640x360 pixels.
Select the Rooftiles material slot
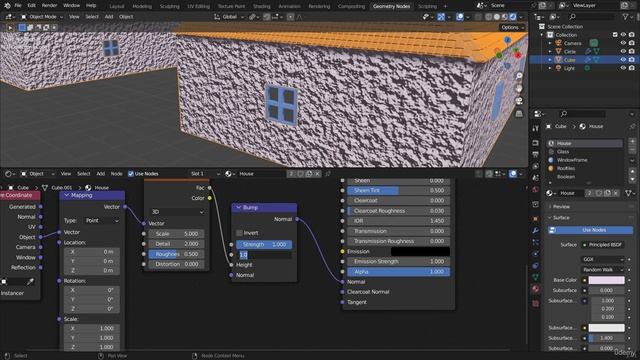tap(584, 168)
